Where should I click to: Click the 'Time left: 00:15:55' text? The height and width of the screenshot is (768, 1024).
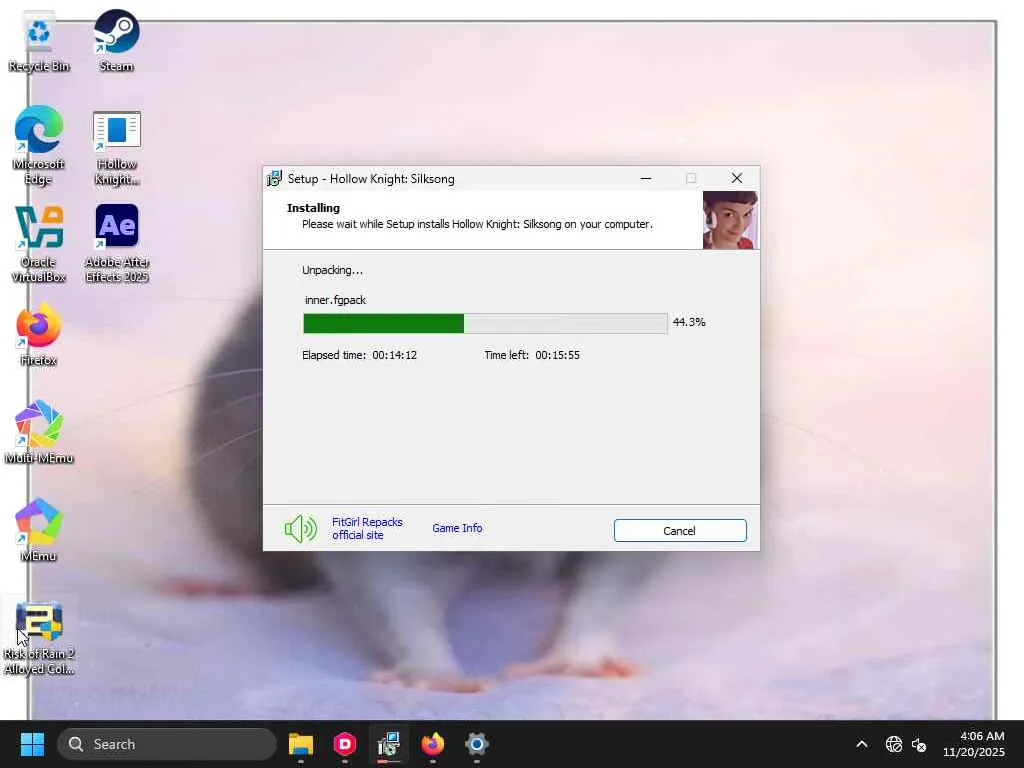pyautogui.click(x=532, y=355)
